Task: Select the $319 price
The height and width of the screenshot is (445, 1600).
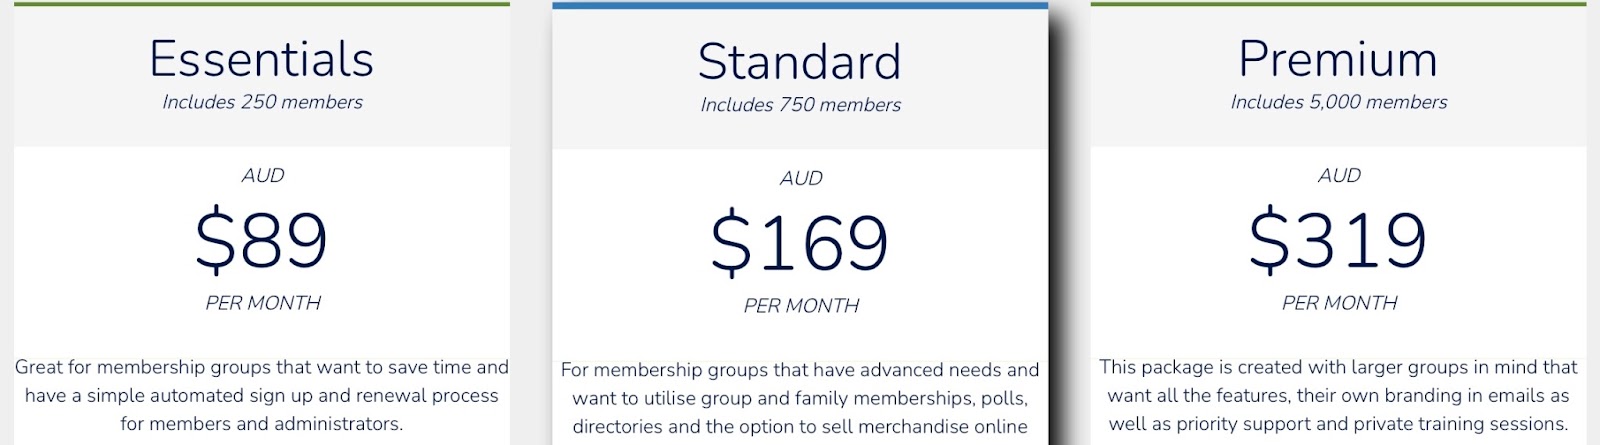Action: tap(1338, 240)
